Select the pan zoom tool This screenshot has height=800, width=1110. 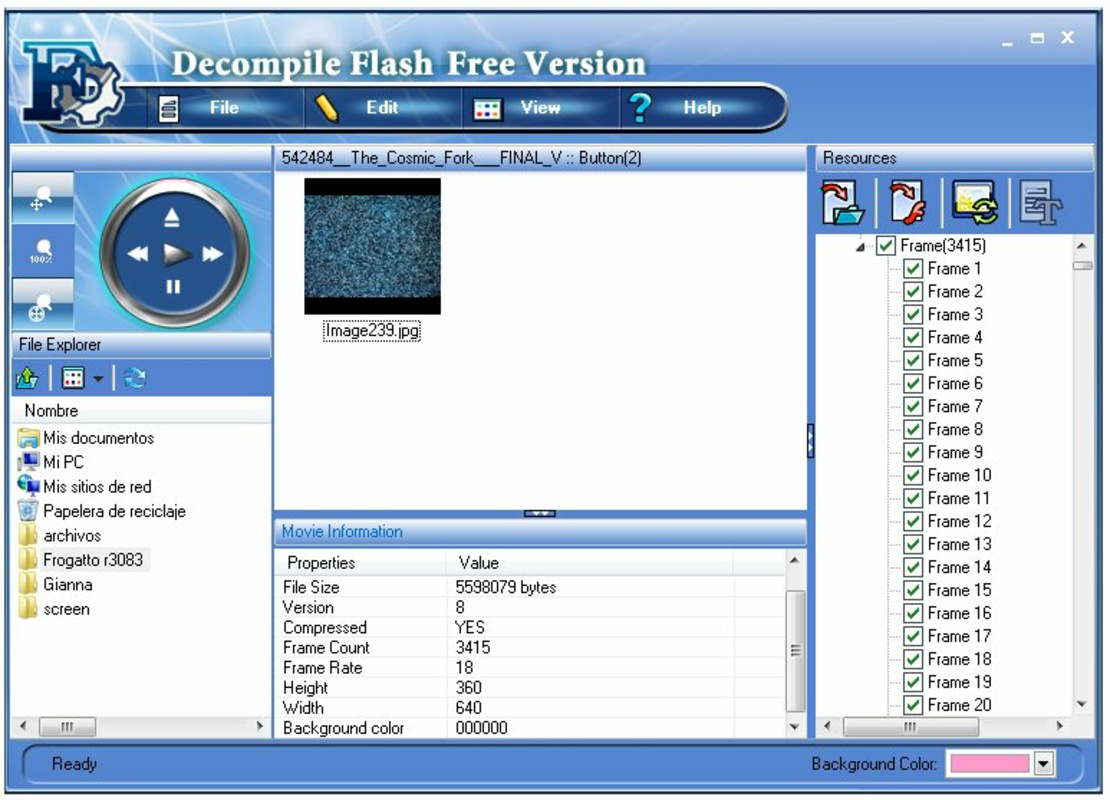(x=42, y=198)
